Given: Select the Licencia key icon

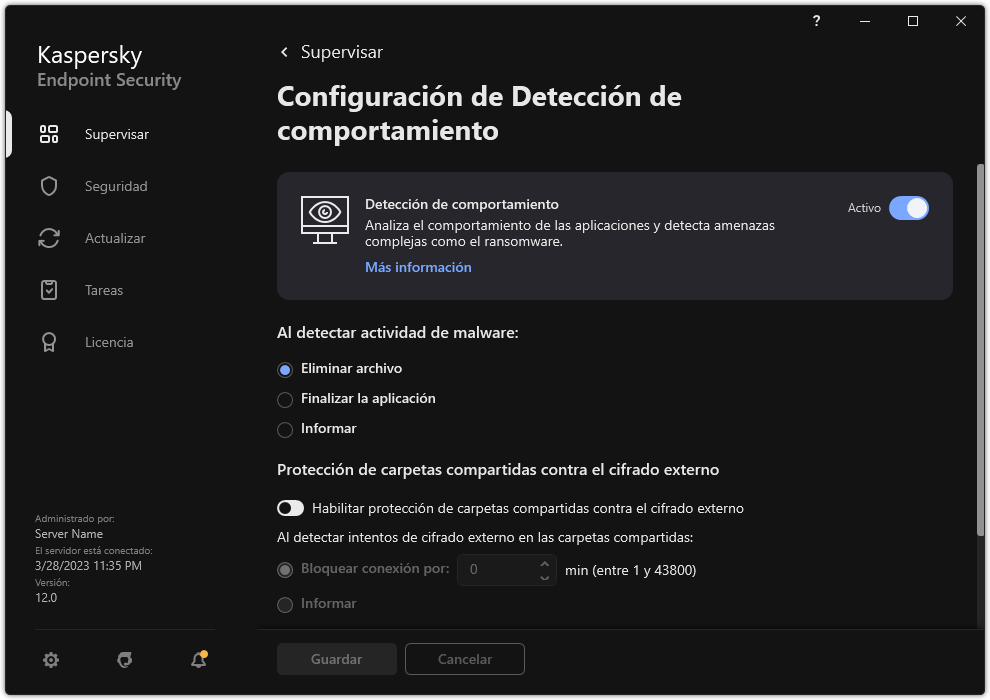Looking at the screenshot, I should 48,342.
